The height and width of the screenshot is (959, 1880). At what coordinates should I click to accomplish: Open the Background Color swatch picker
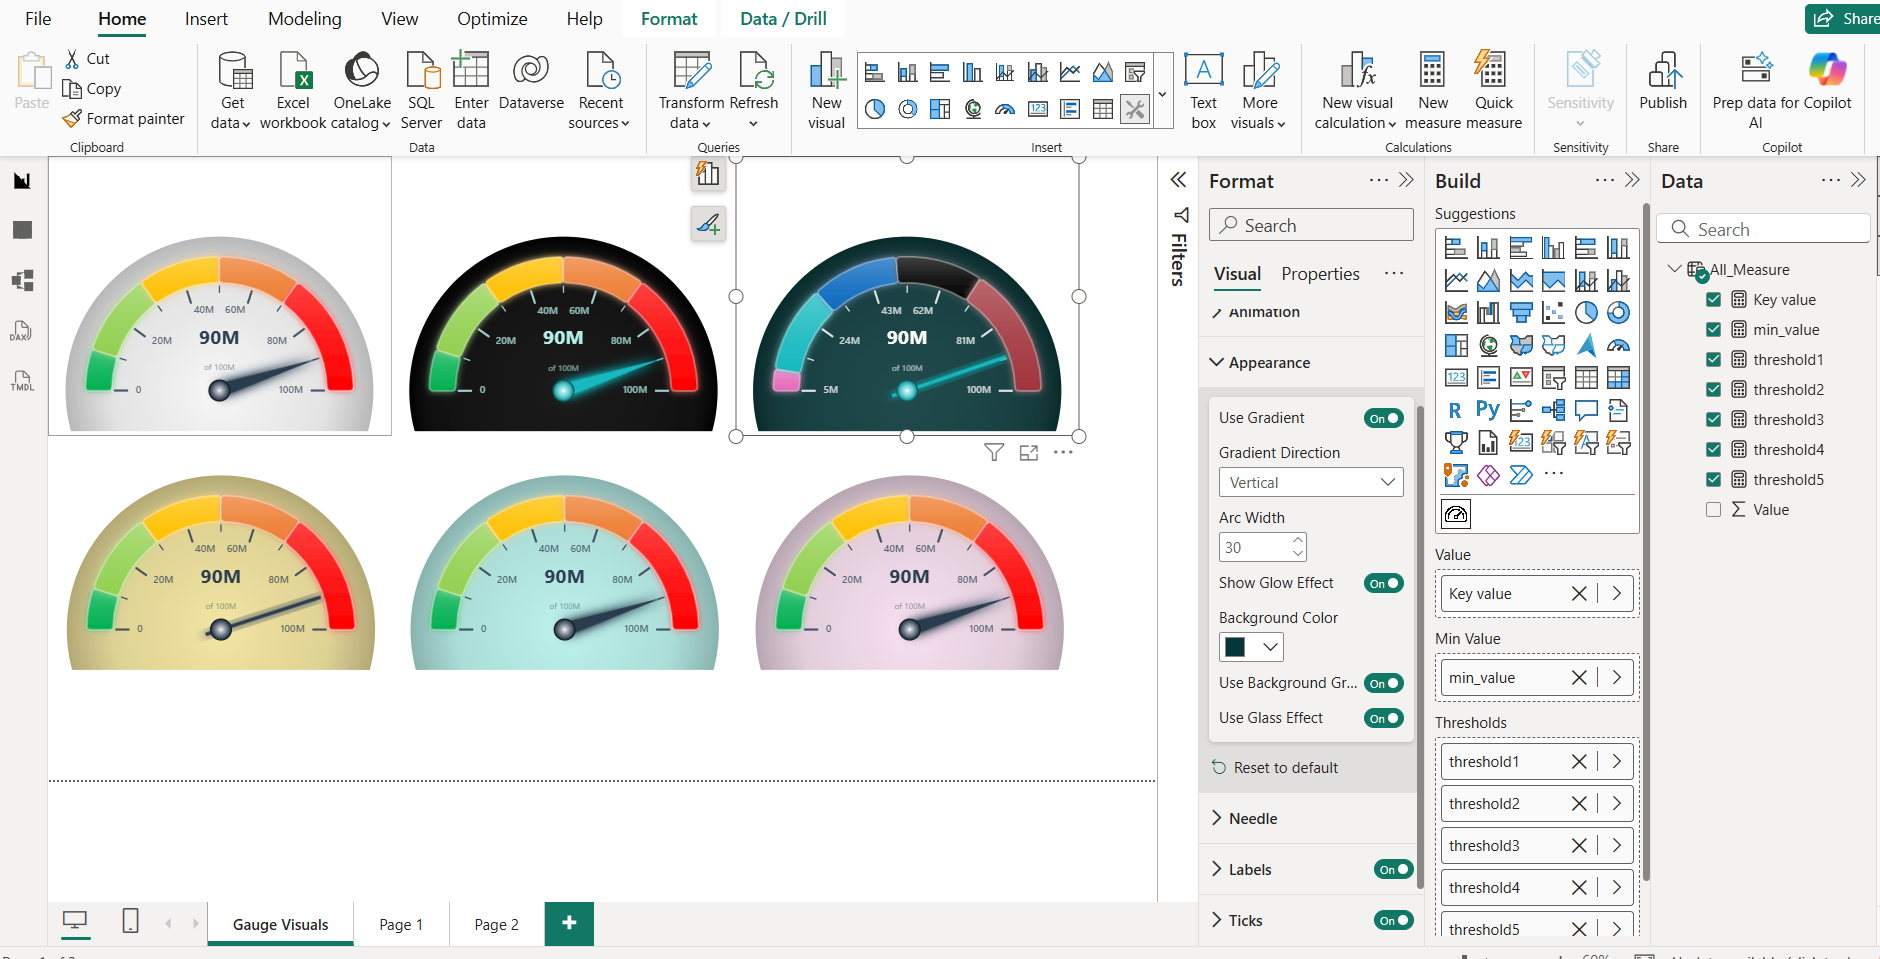(x=1250, y=647)
